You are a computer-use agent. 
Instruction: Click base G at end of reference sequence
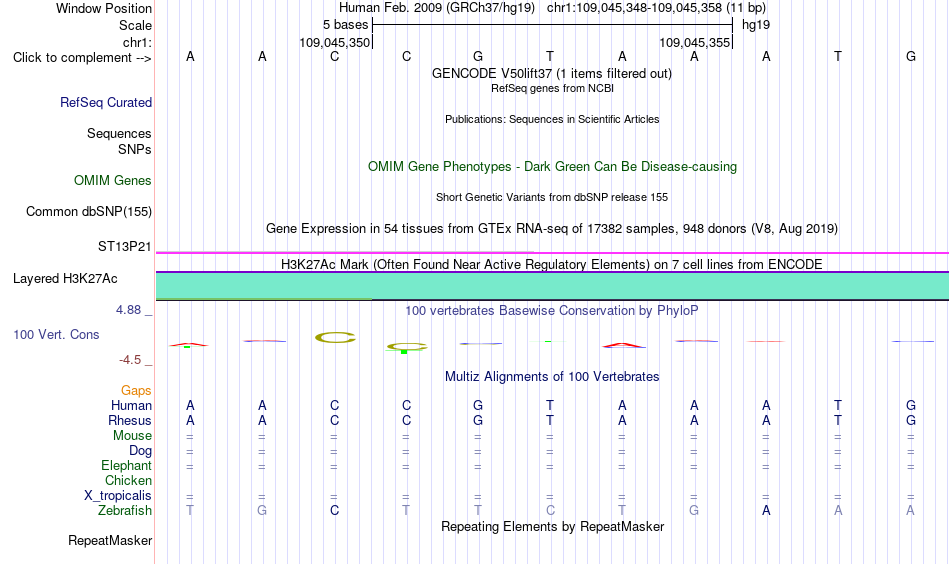point(911,56)
